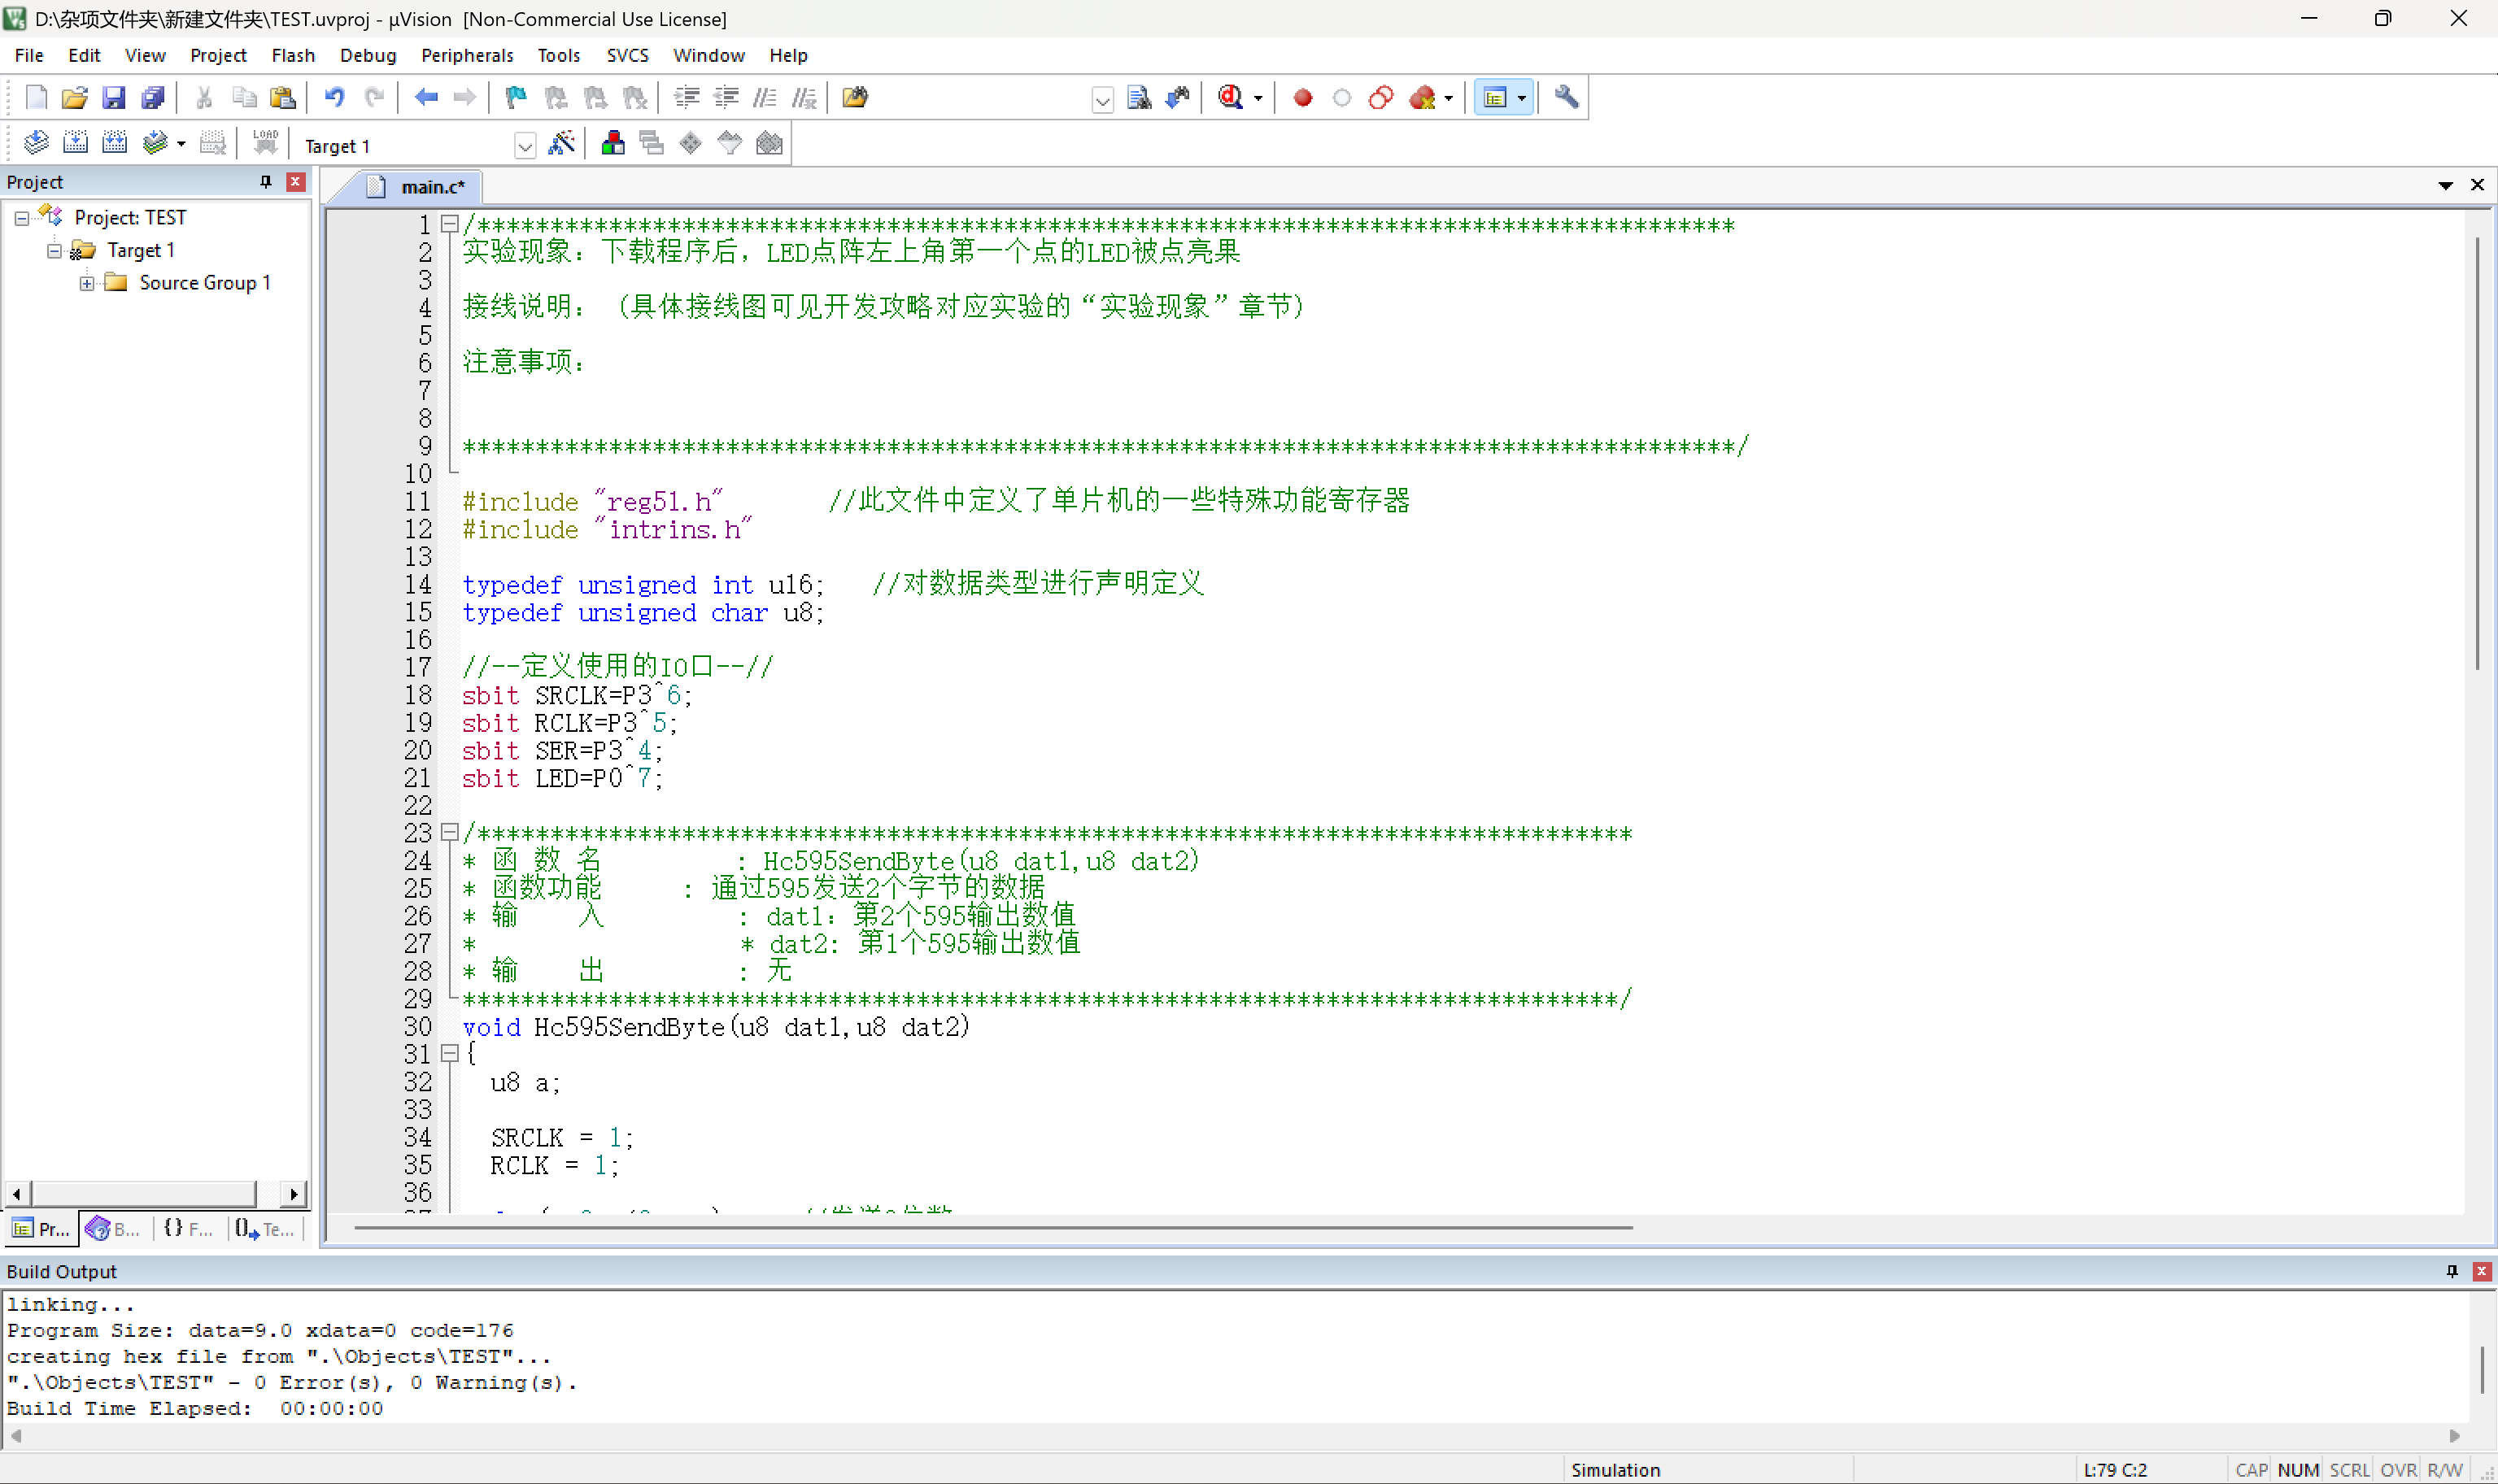Screen dimensions: 2498x1484
Task: Toggle Project Window view button
Action: (1495, 97)
